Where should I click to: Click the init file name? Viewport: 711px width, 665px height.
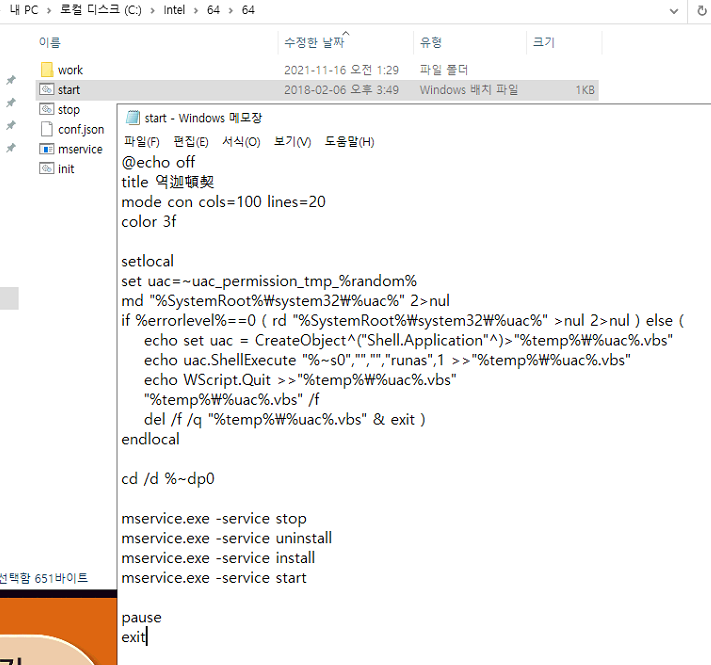point(66,169)
